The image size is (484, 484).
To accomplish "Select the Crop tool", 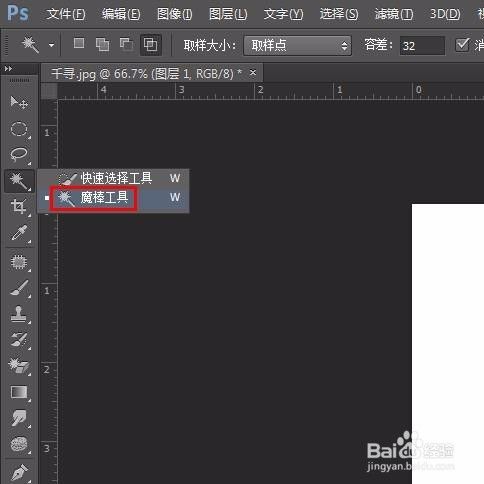I will pyautogui.click(x=19, y=207).
